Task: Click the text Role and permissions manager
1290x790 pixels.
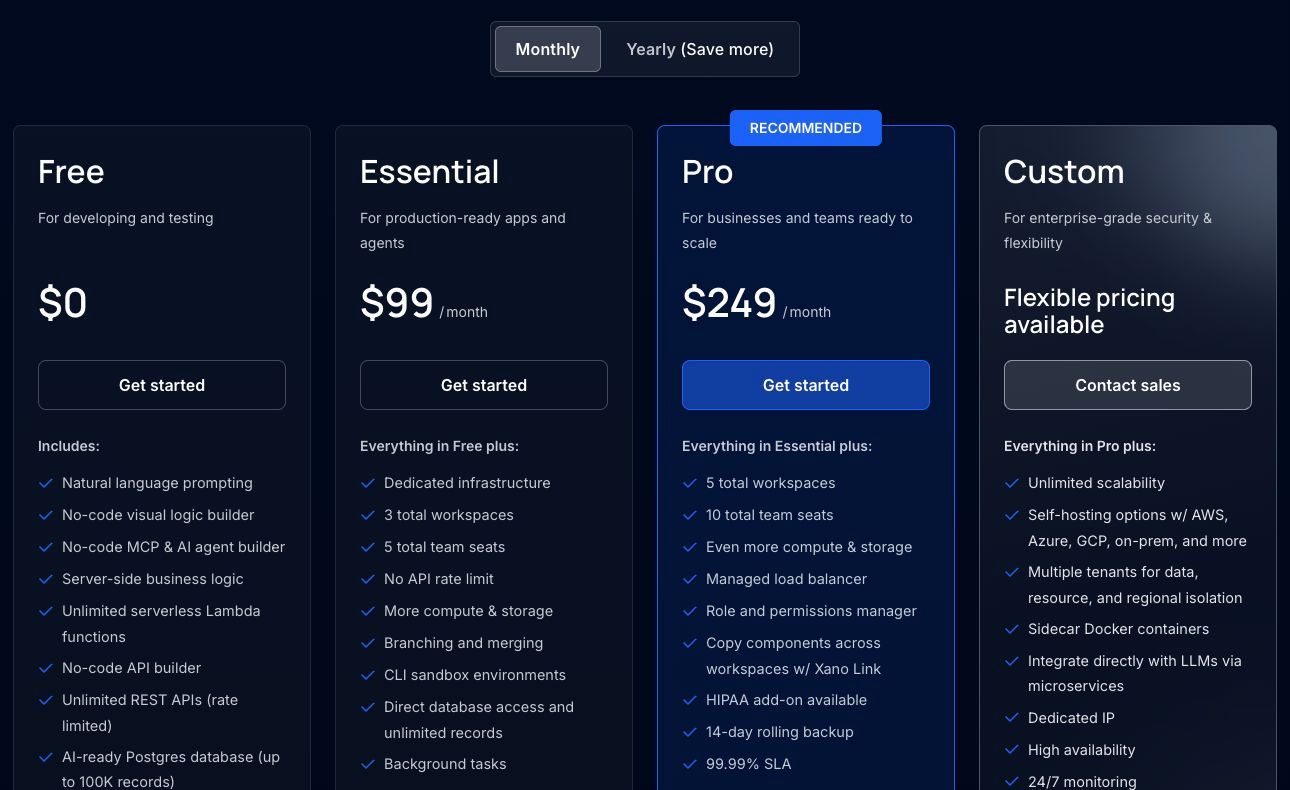Action: [x=811, y=611]
